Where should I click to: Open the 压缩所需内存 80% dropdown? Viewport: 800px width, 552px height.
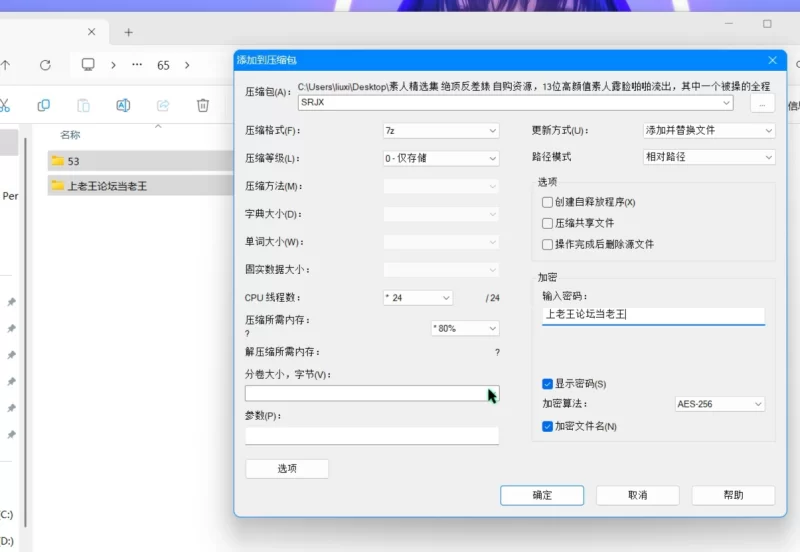(x=465, y=328)
